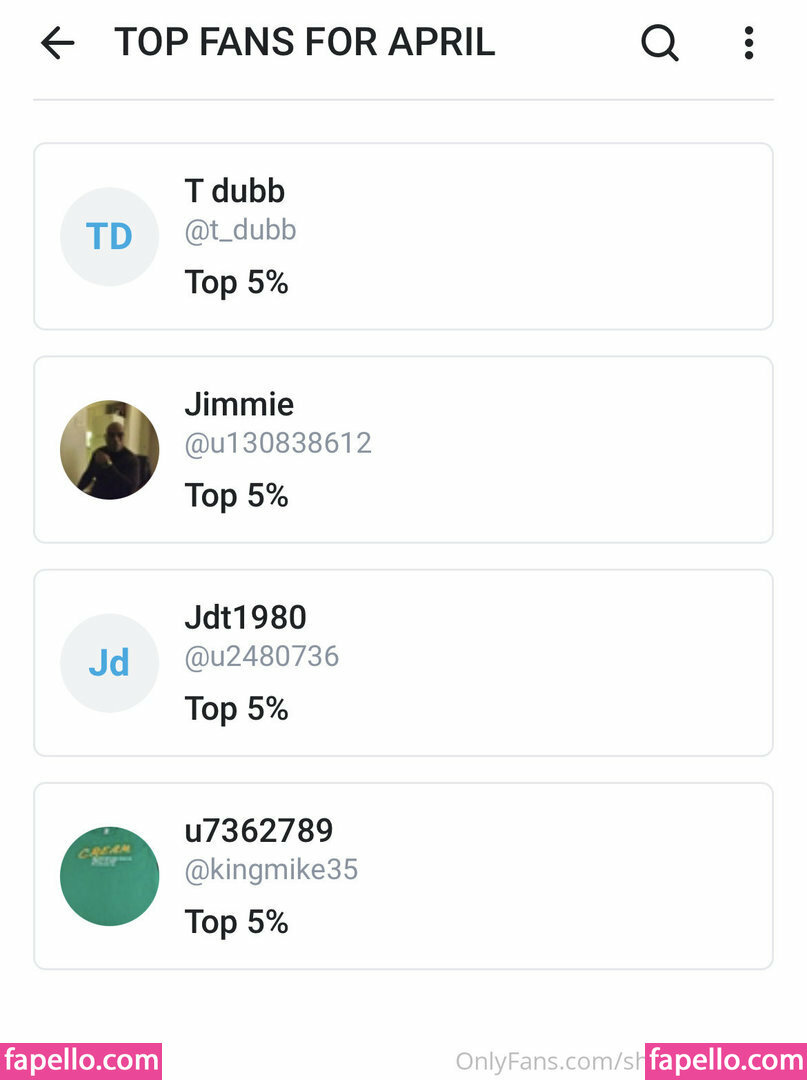The height and width of the screenshot is (1080, 807).
Task: Tap the Jd initials avatar
Action: pyautogui.click(x=109, y=663)
